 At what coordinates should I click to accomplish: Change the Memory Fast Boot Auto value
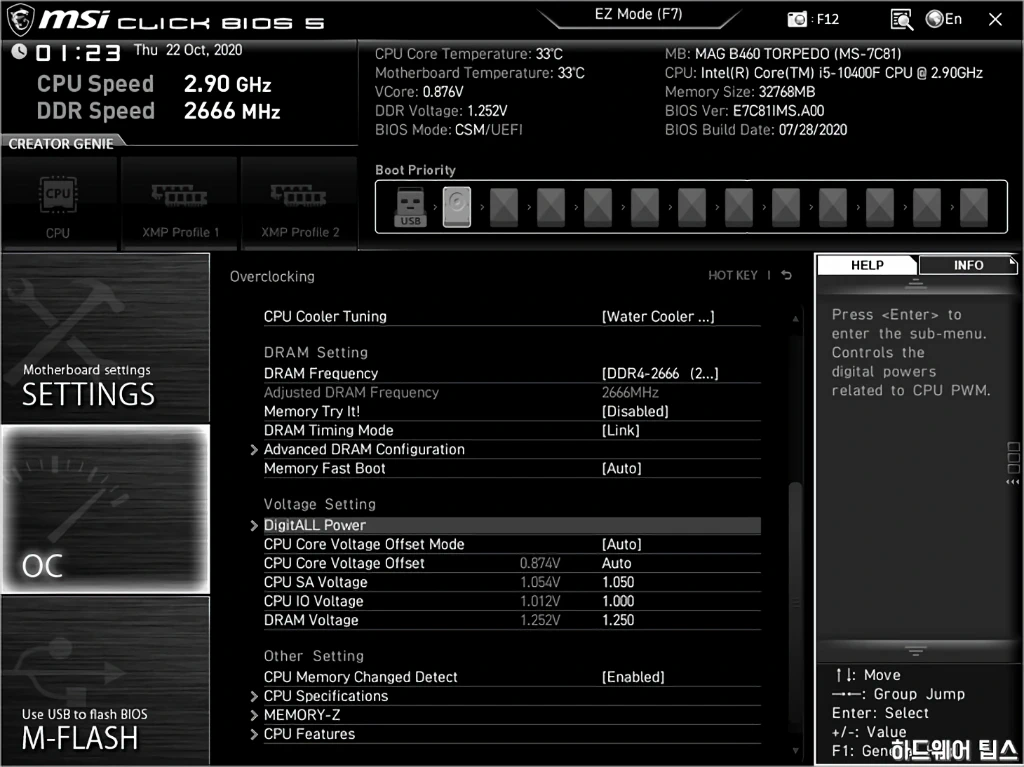pyautogui.click(x=621, y=468)
